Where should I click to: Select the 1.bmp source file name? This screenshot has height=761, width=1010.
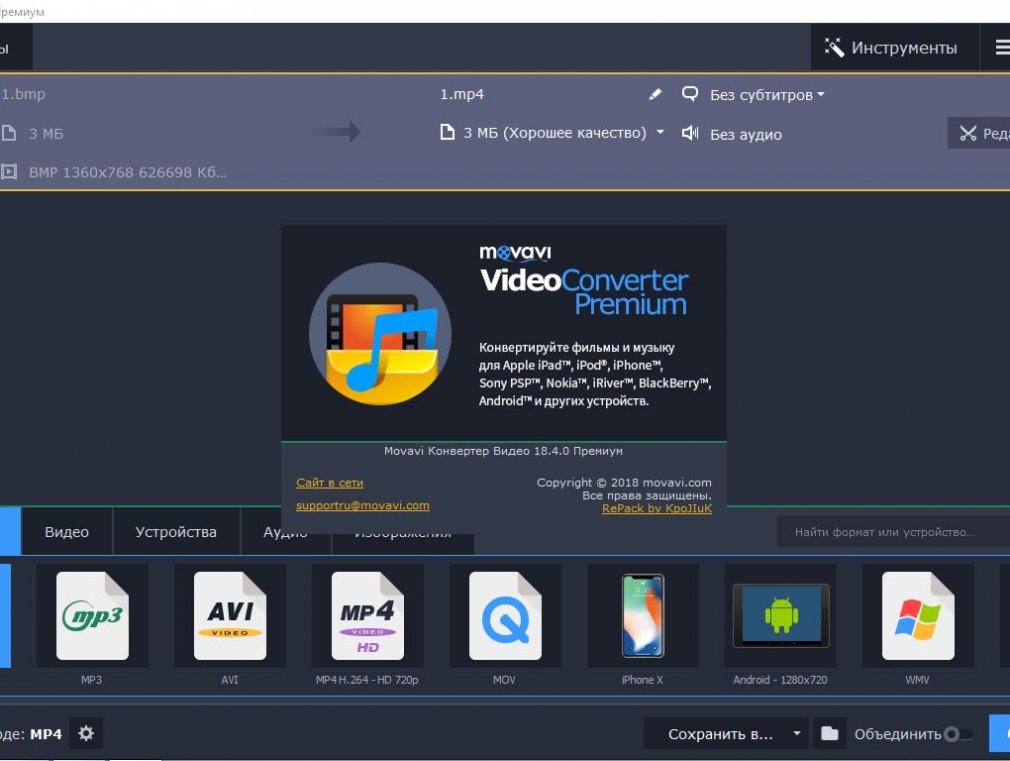pyautogui.click(x=23, y=94)
